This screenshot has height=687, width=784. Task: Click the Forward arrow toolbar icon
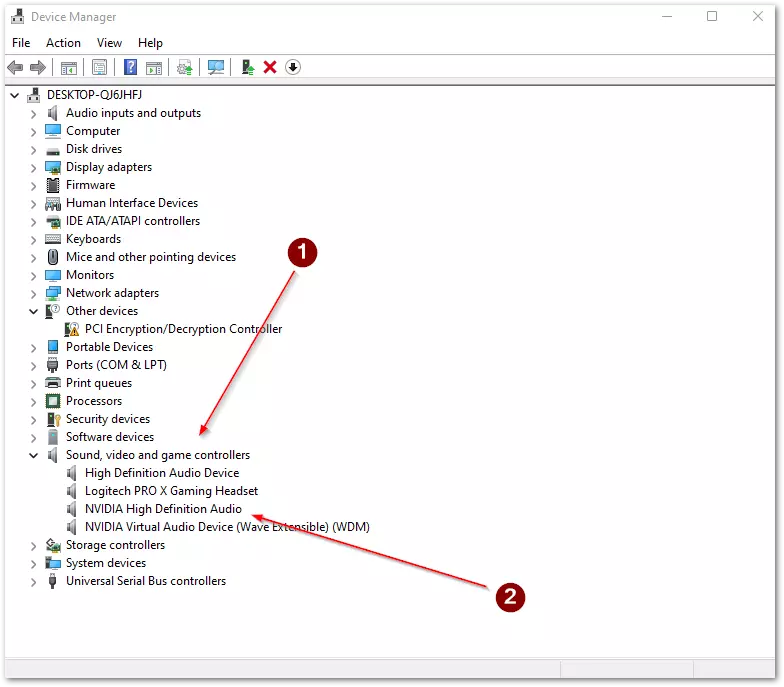click(38, 67)
